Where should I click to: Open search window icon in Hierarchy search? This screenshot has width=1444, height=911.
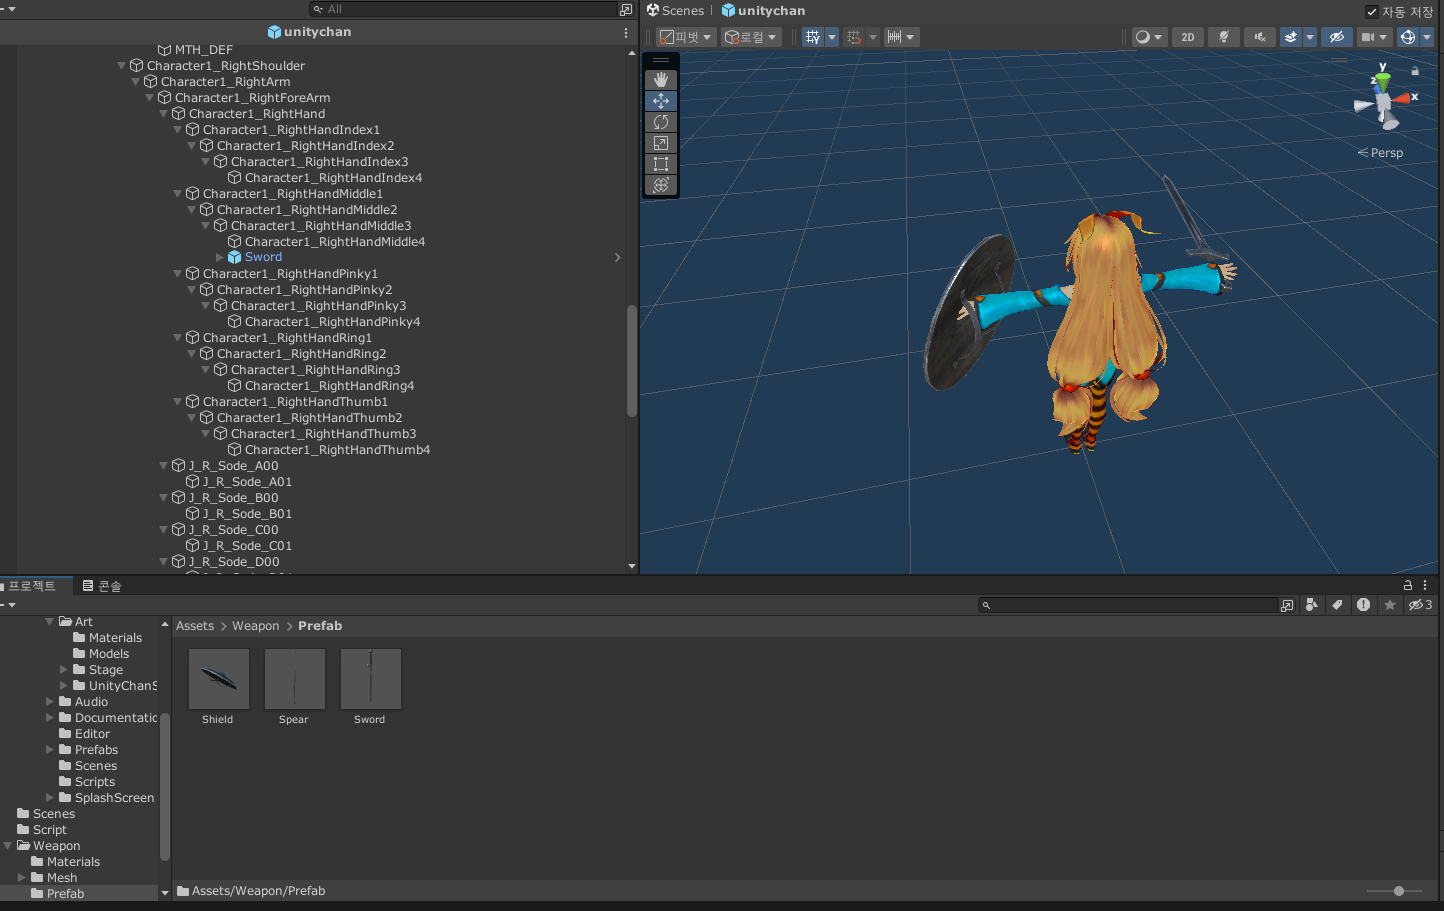[x=626, y=9]
